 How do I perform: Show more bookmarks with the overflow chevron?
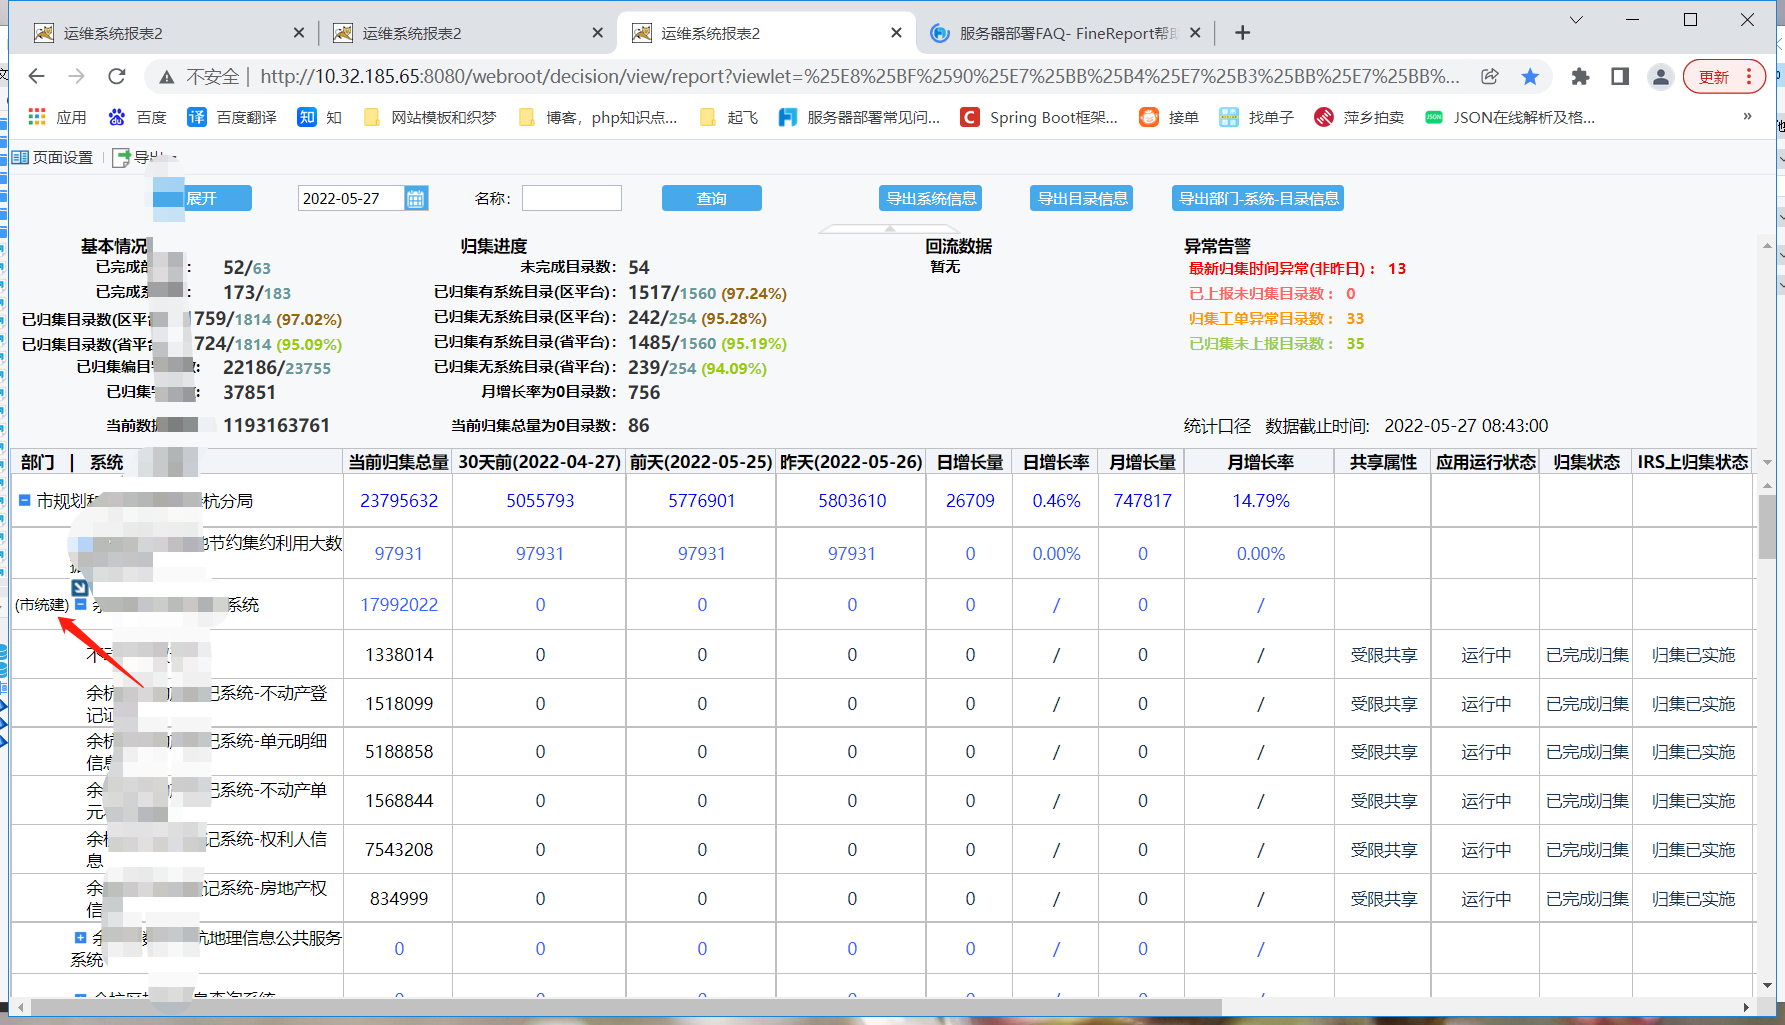click(1747, 117)
